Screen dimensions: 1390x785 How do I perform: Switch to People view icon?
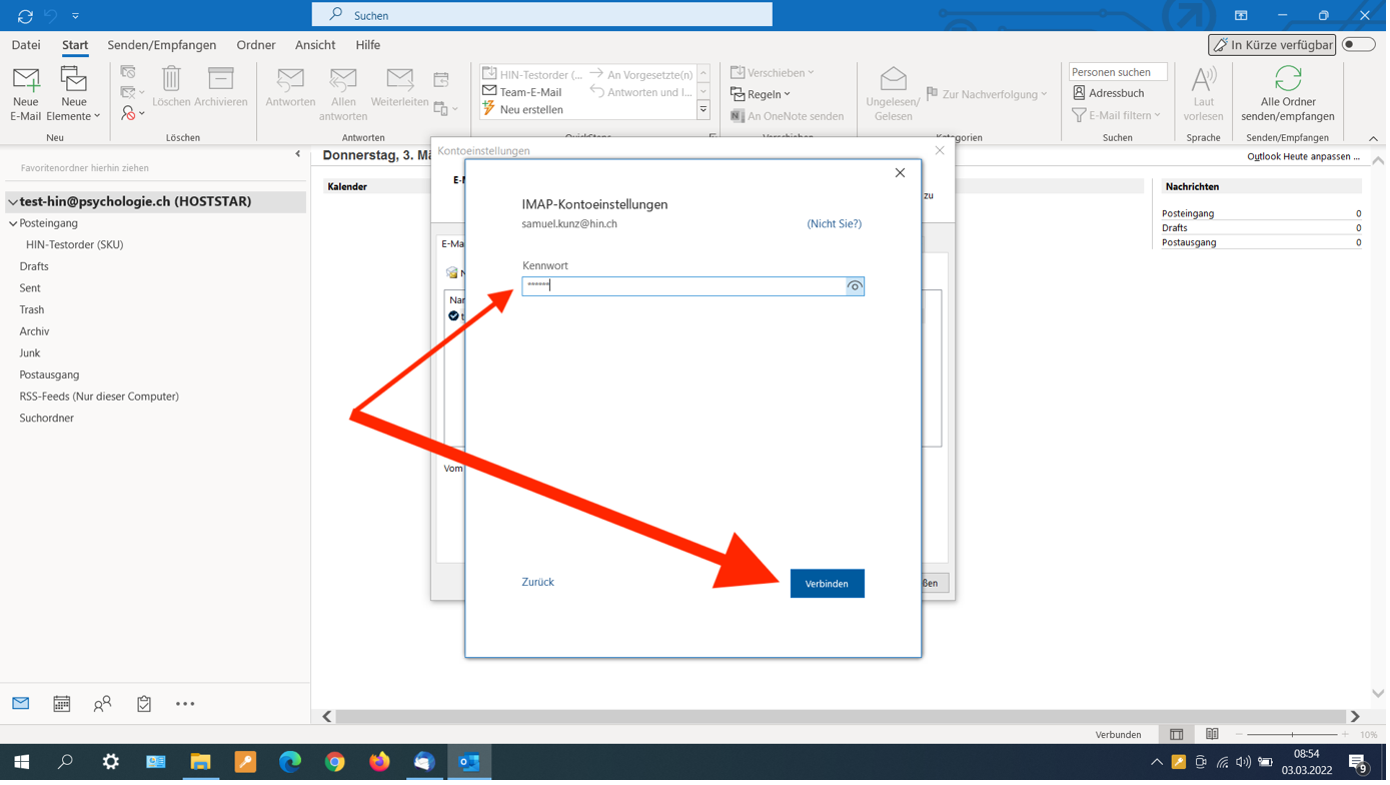[102, 705]
